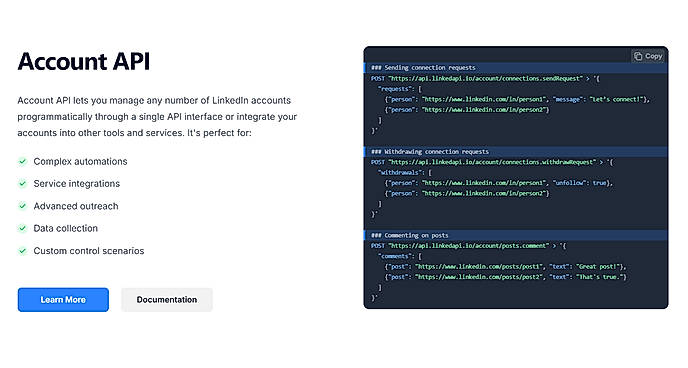Click the text Advanced outreach
The height and width of the screenshot is (368, 688).
coord(76,206)
